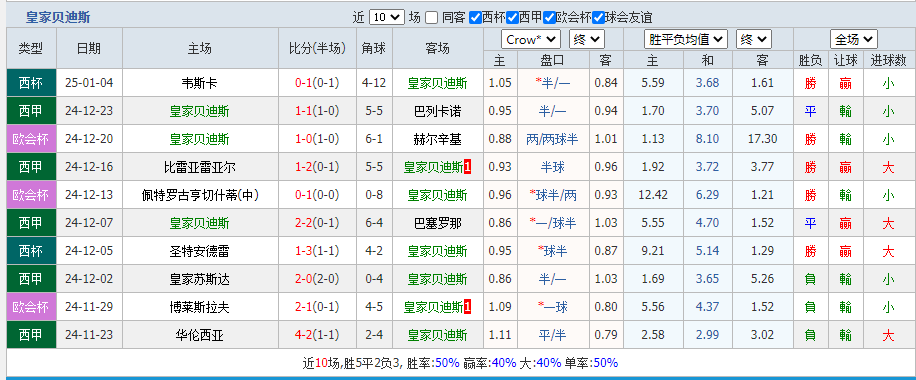Click the red card badge in 博莱斯拉夫 row

point(467,308)
